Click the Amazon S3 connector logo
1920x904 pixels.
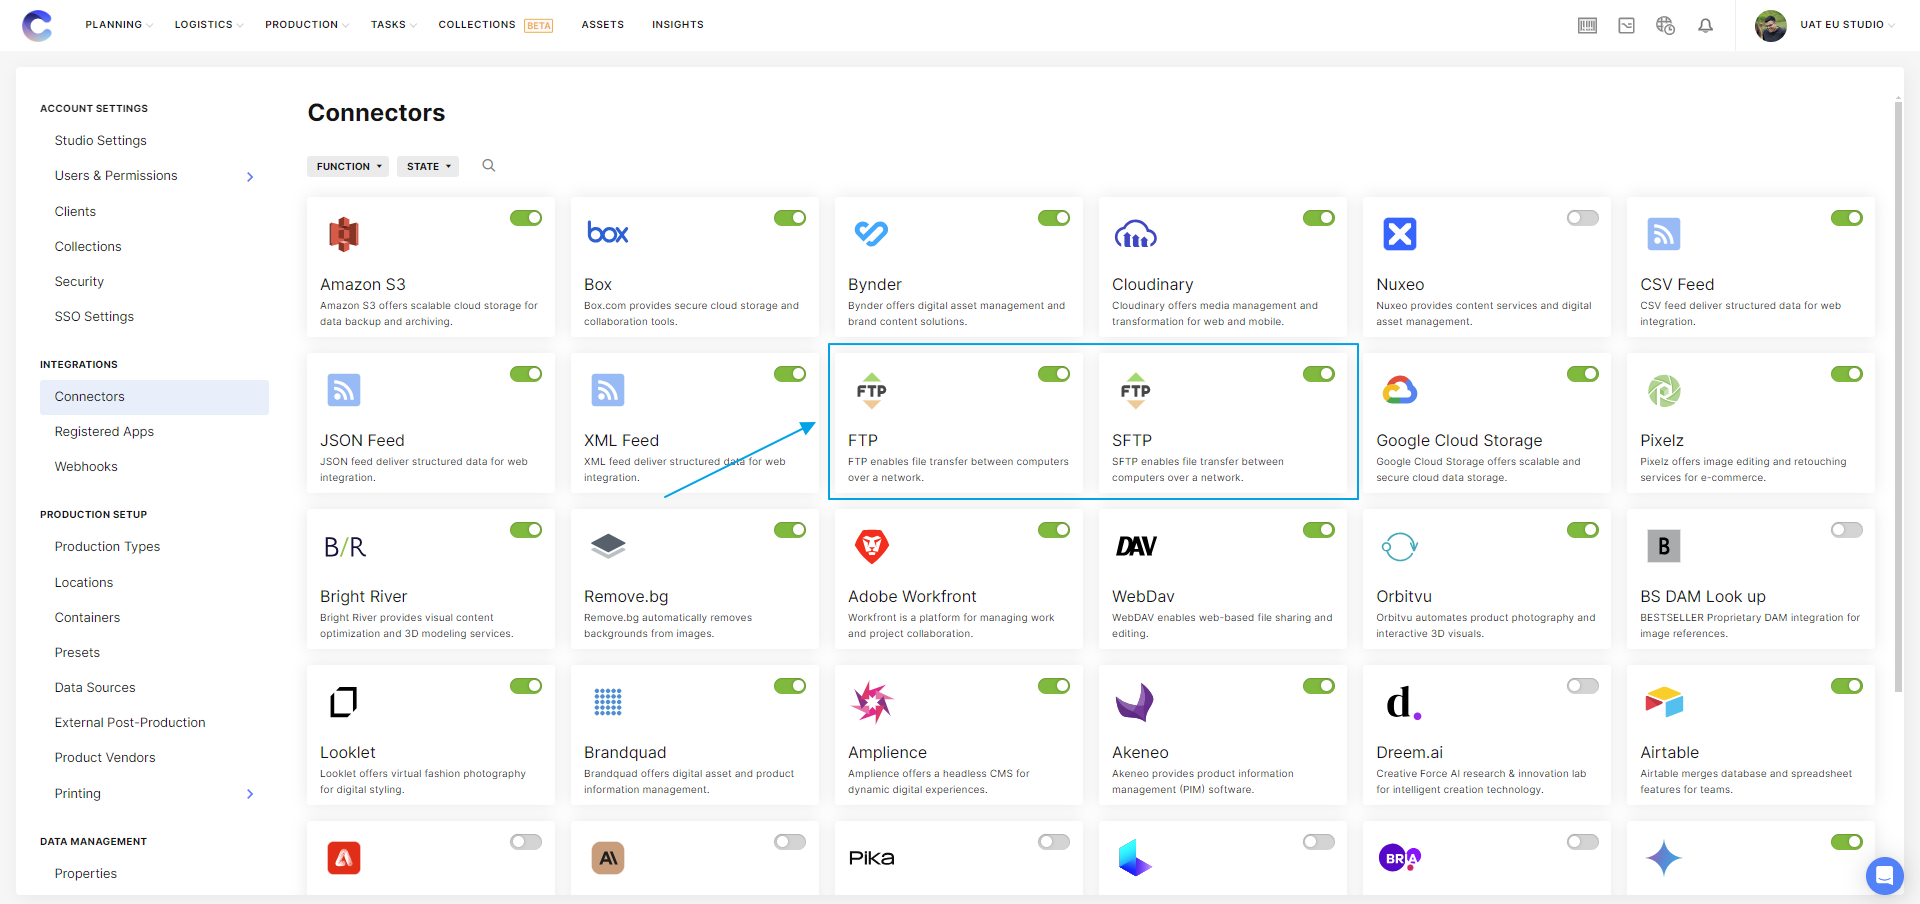[x=344, y=234]
